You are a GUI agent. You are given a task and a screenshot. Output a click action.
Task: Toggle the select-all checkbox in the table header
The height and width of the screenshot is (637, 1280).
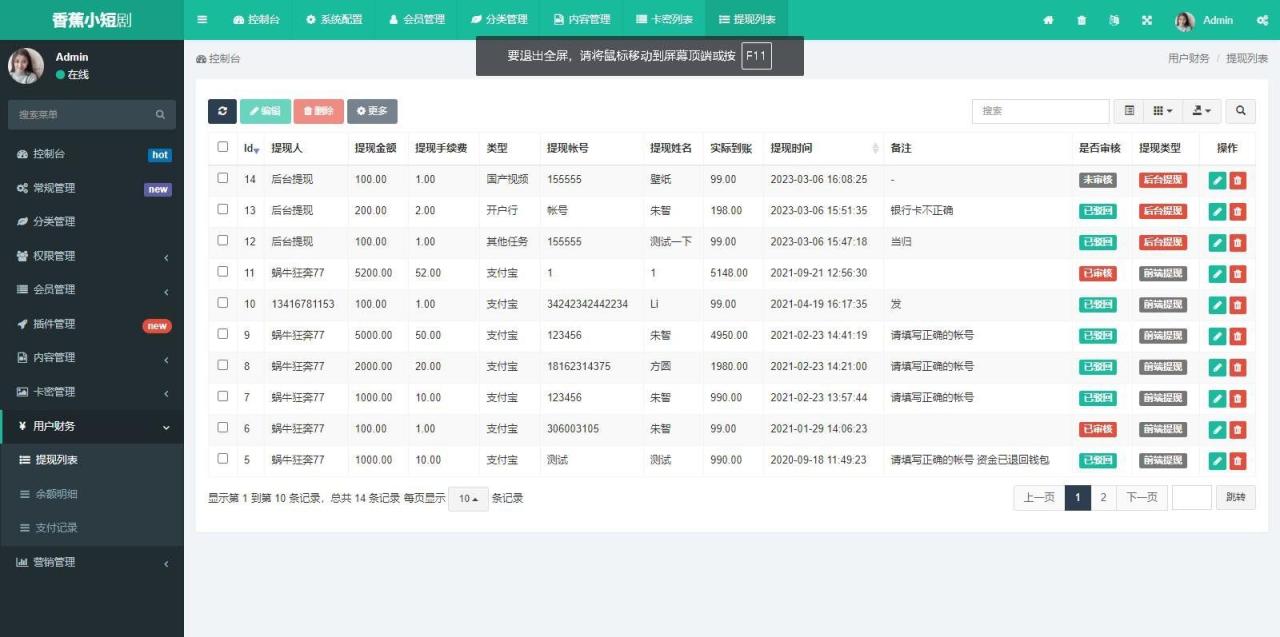[222, 145]
